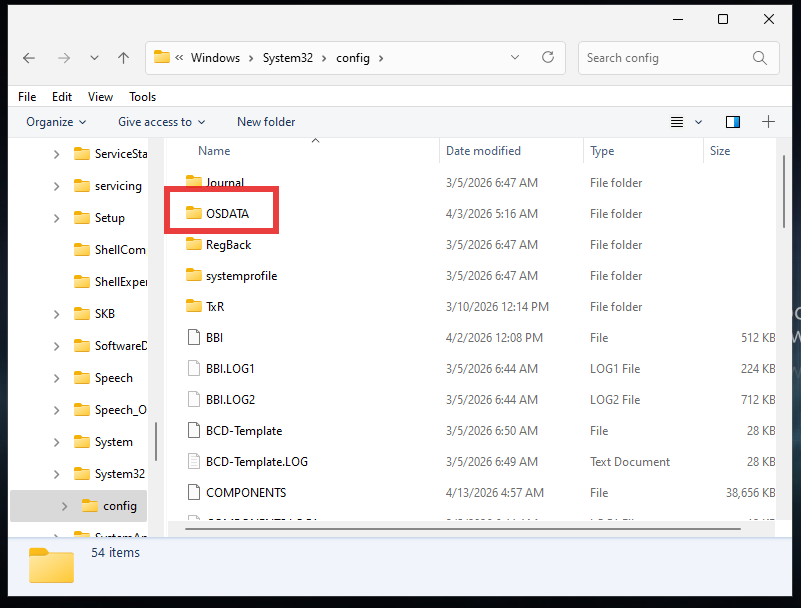801x608 pixels.
Task: Click the Text Document type cell
Action: [x=629, y=462]
